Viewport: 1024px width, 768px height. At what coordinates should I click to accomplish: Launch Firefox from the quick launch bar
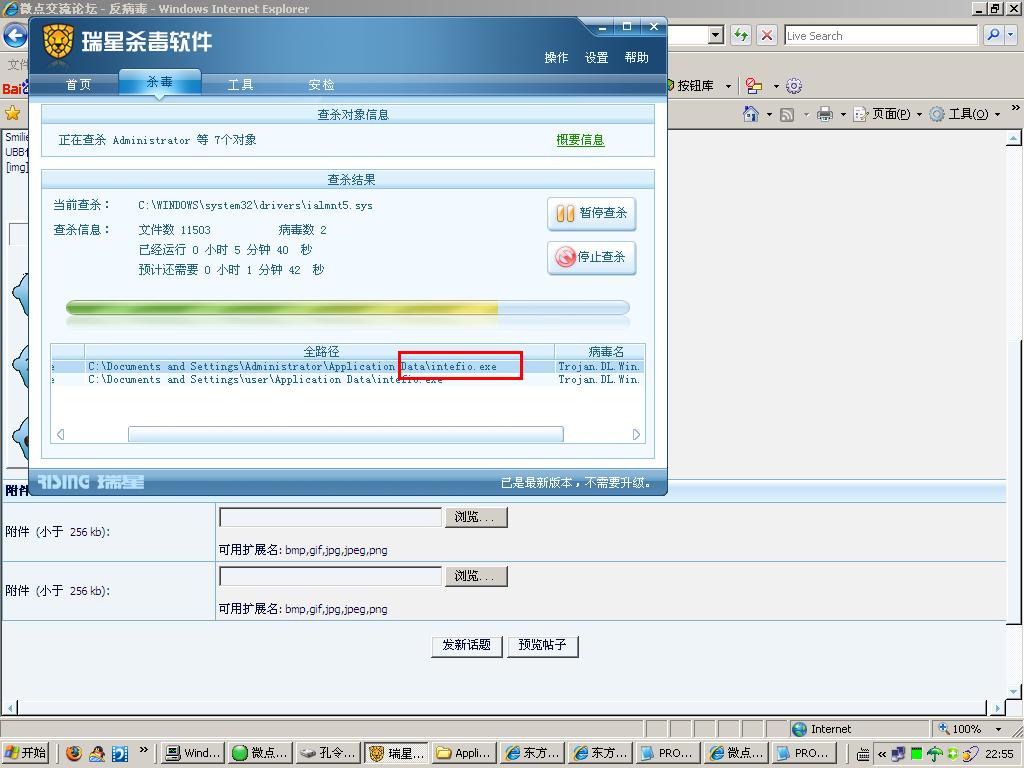click(74, 753)
